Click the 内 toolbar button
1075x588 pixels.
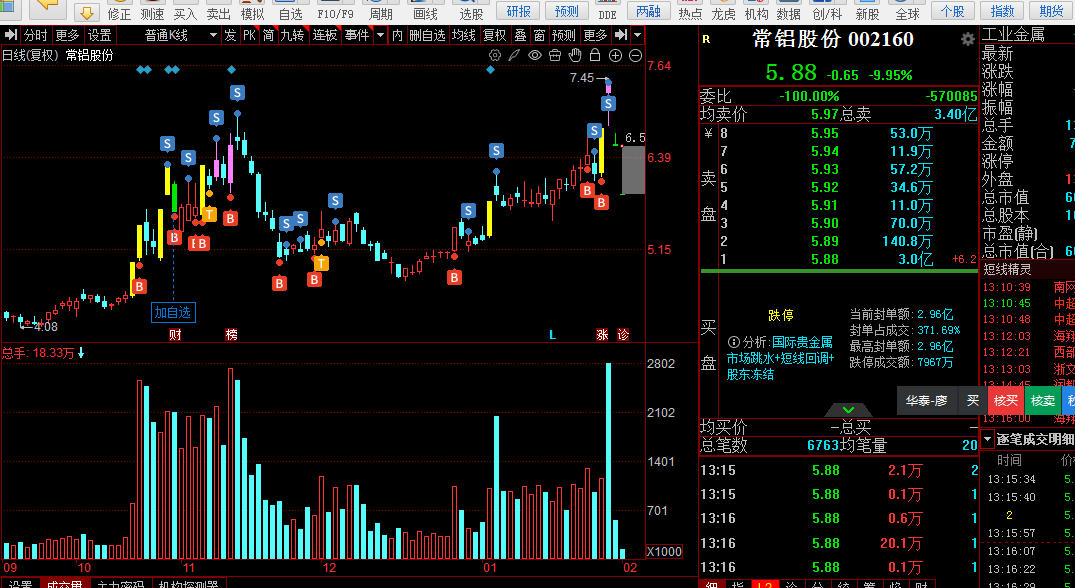(398, 35)
